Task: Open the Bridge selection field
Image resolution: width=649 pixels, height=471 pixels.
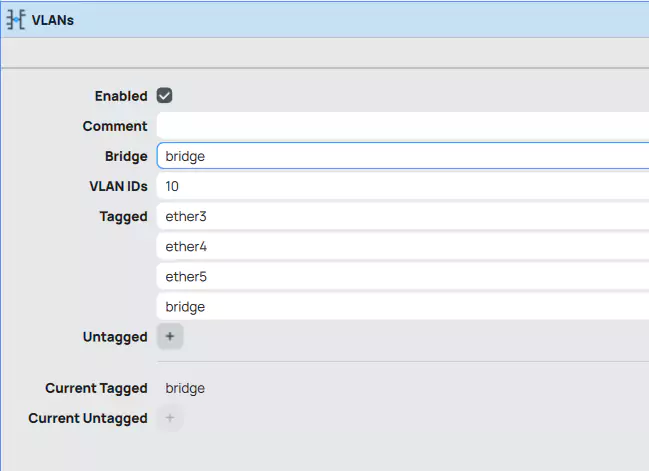Action: coord(400,156)
